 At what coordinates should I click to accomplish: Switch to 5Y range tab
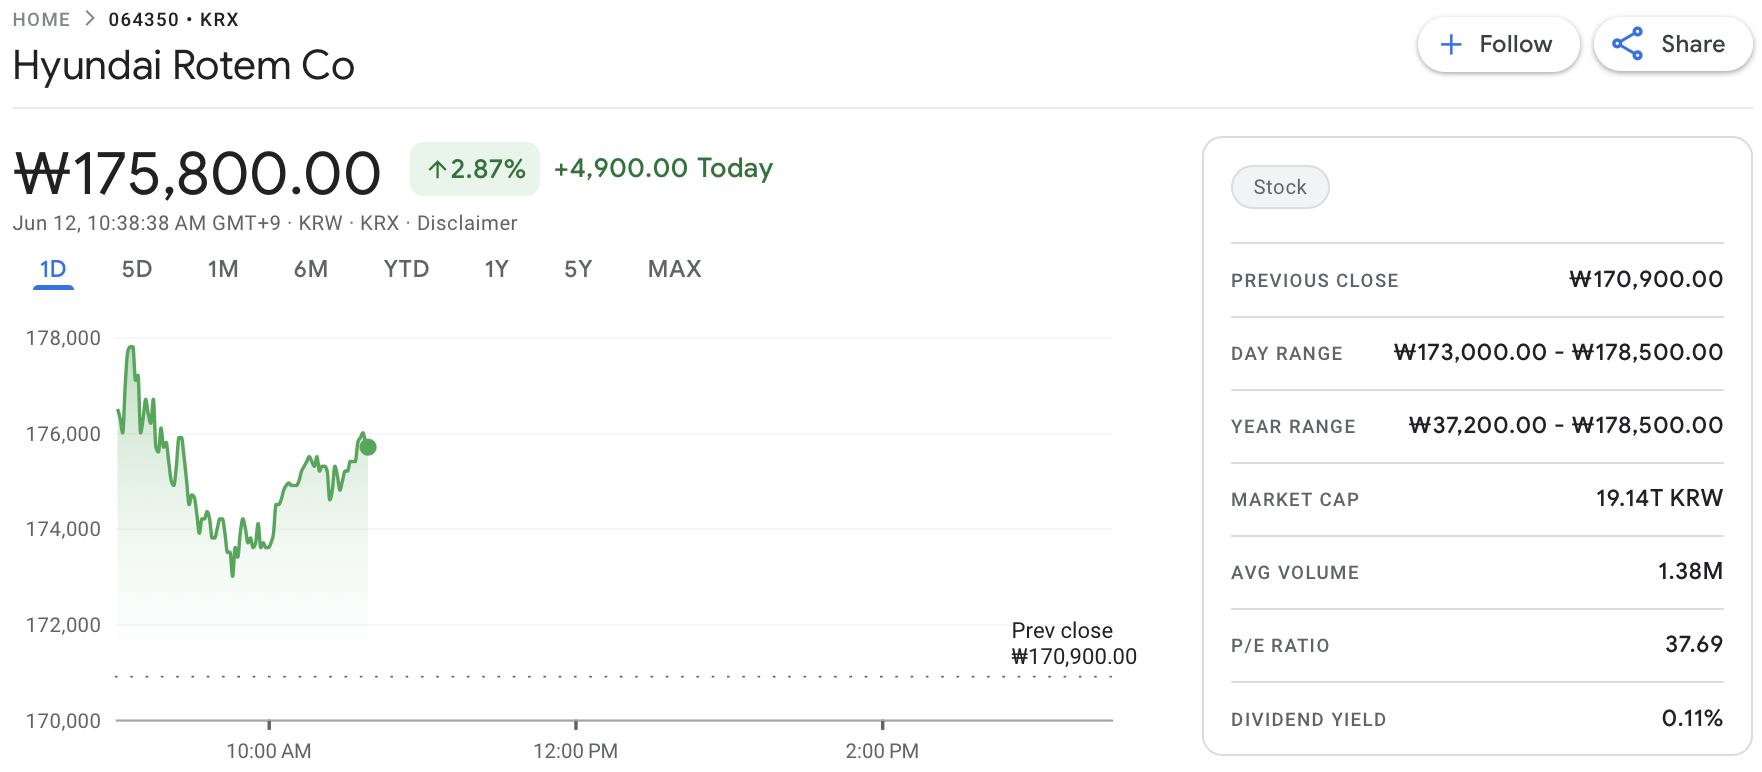[x=578, y=269]
